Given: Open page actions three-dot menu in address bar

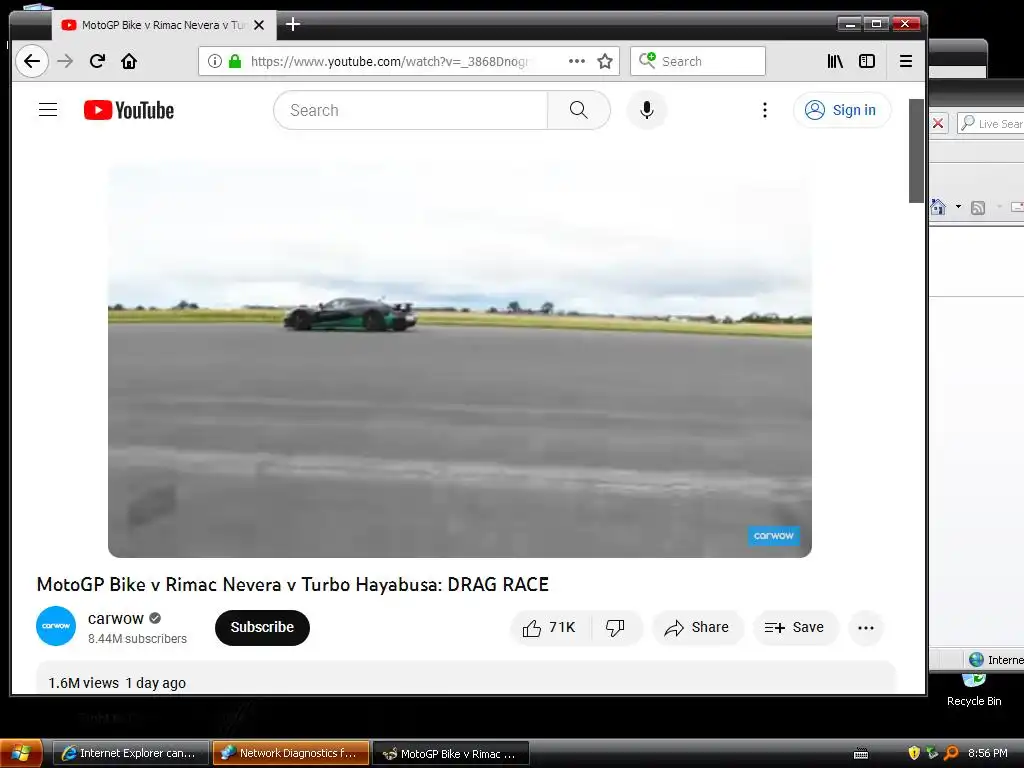Looking at the screenshot, I should coord(577,61).
